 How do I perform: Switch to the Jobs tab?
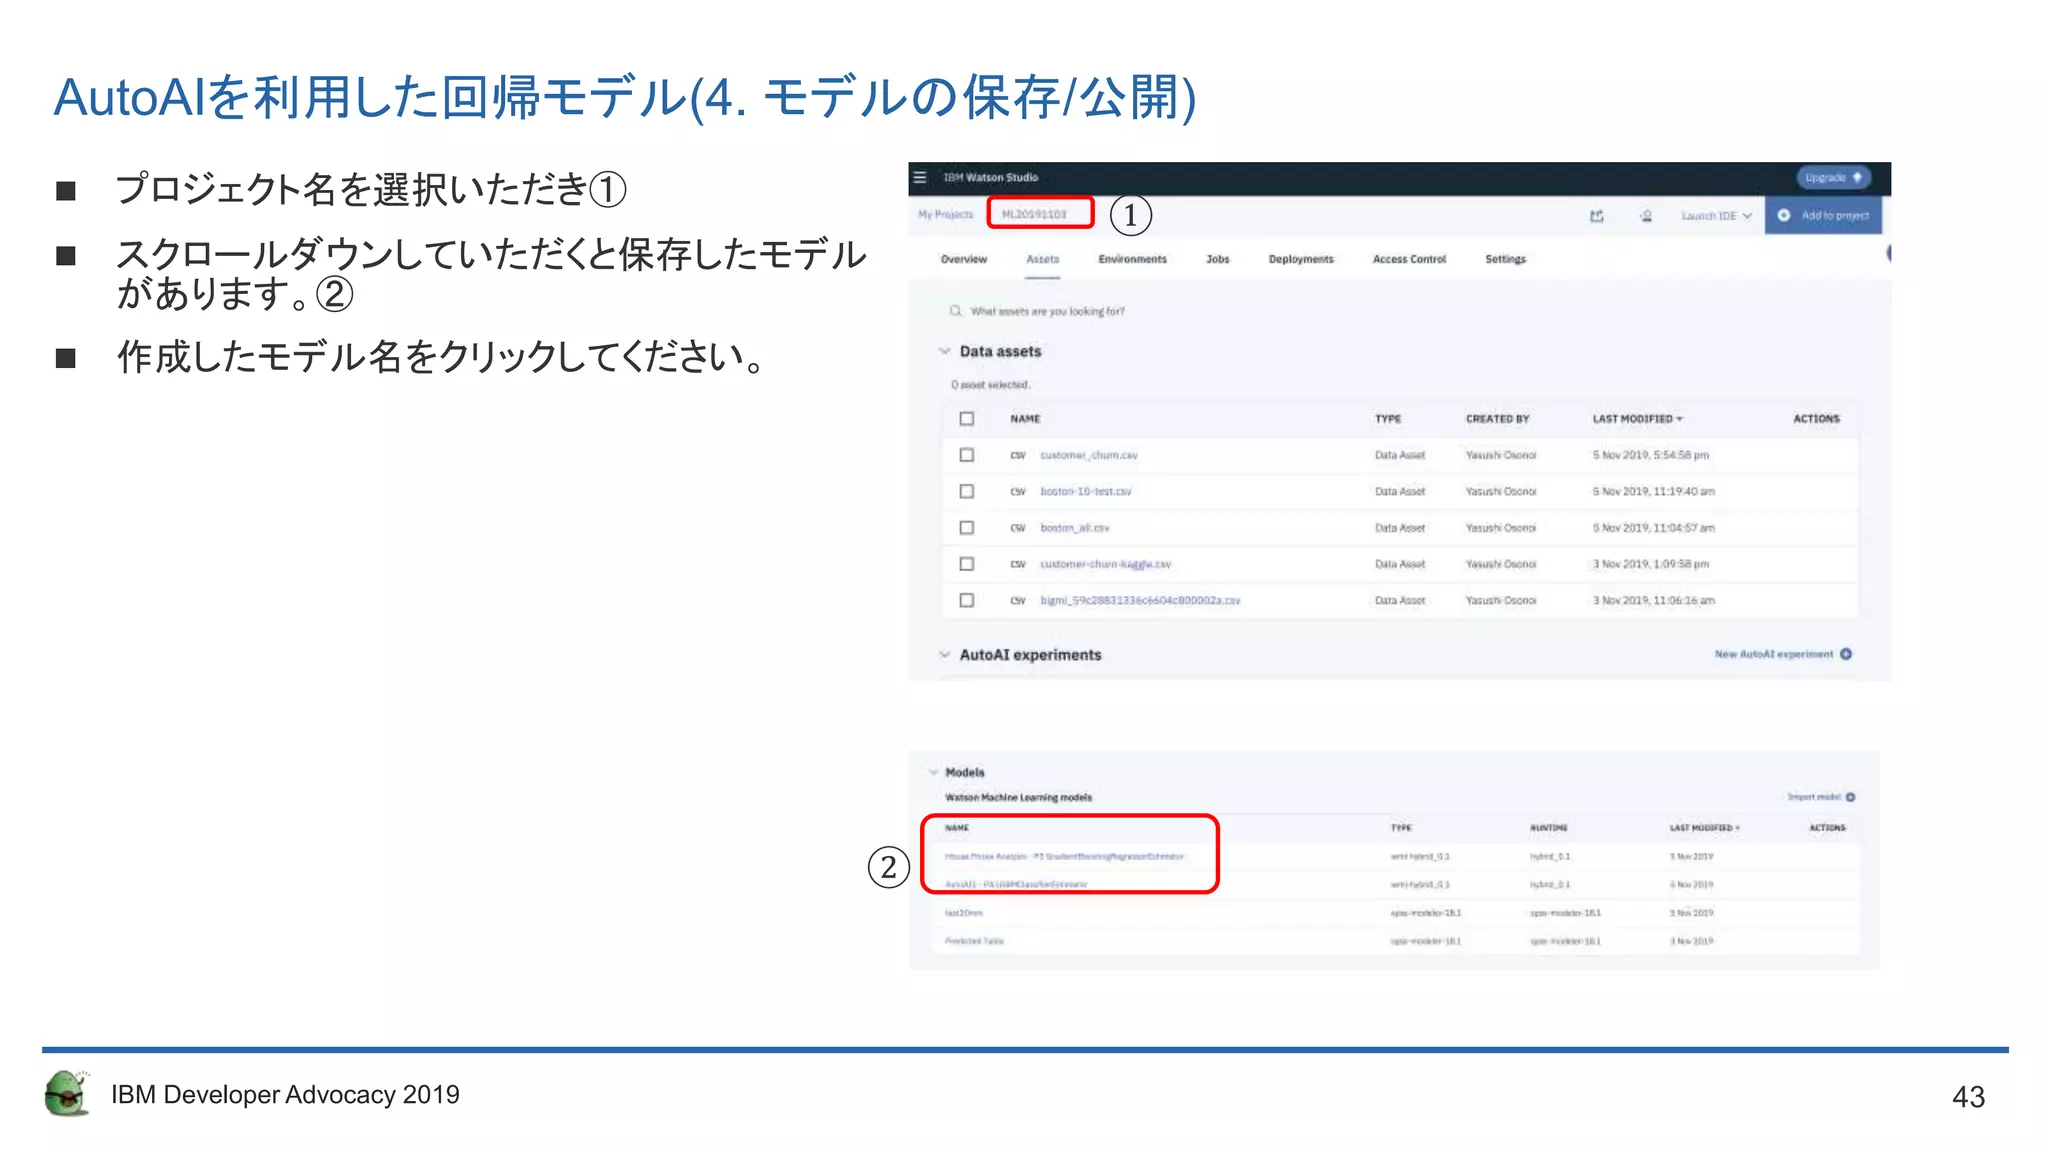(x=1217, y=259)
